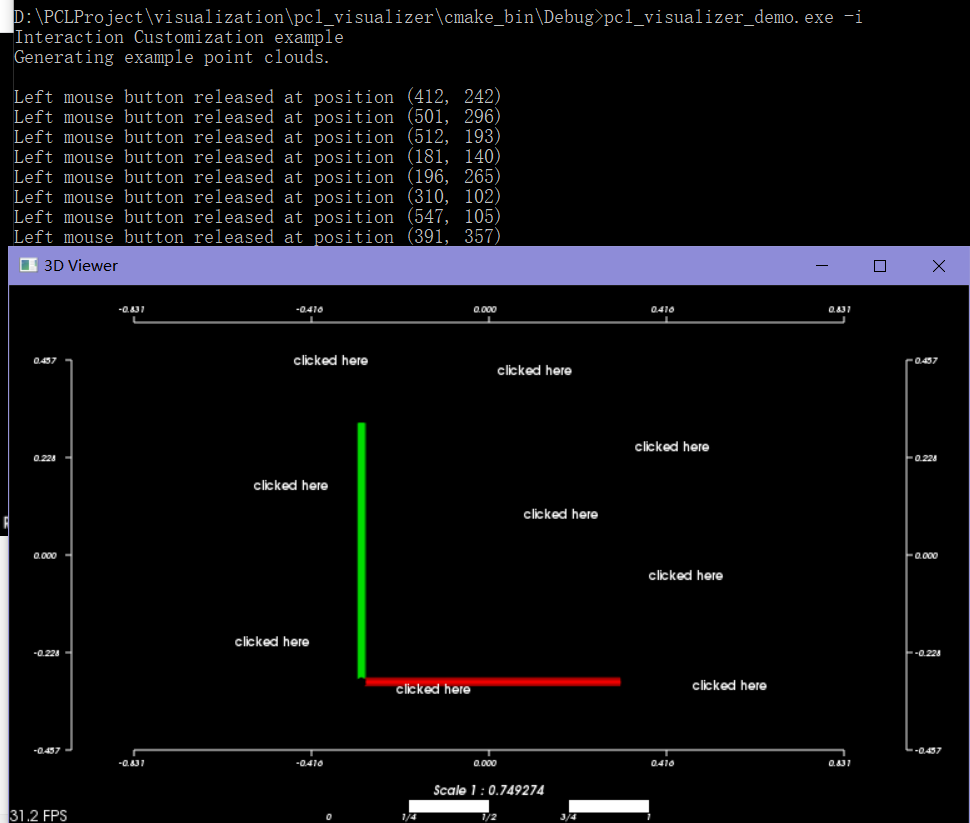970x823 pixels.
Task: Click the 0.416 tick label on the bottom axis
Action: [x=662, y=762]
